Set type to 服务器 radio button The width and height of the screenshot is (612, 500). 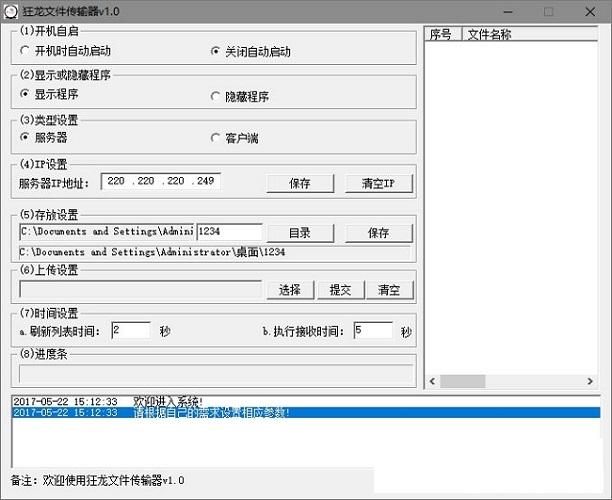tap(26, 137)
